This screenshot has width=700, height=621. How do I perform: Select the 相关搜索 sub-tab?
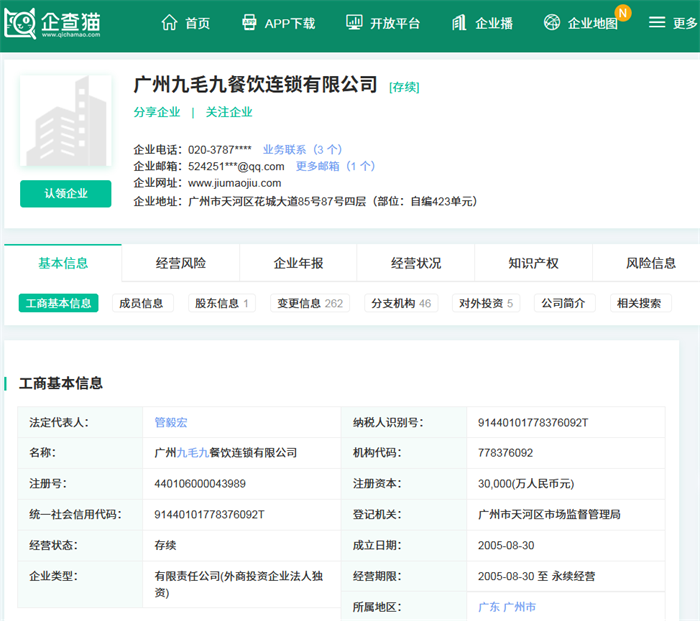tap(639, 303)
